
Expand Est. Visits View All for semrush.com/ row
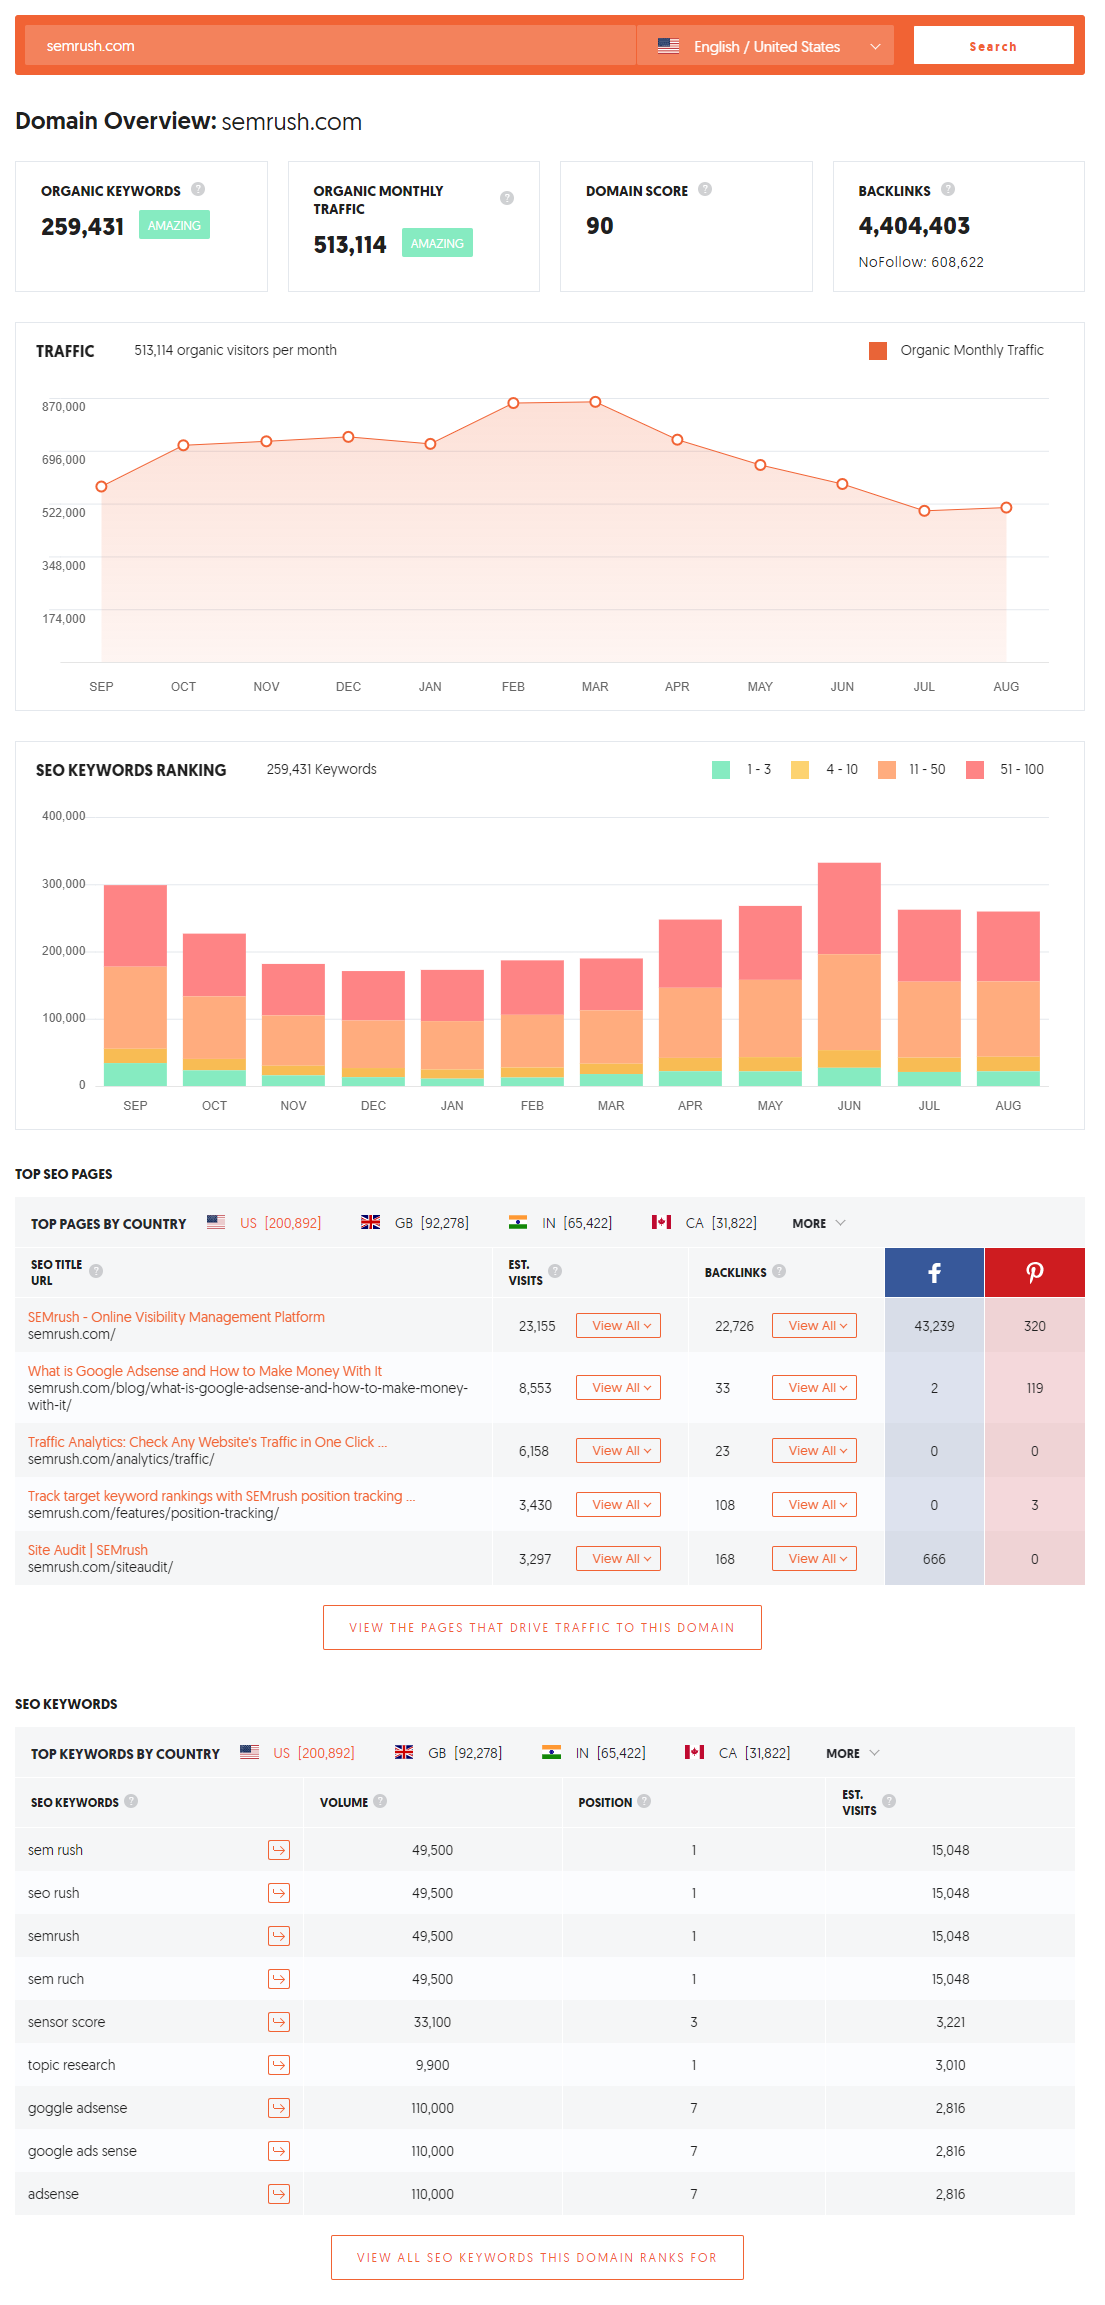618,1326
